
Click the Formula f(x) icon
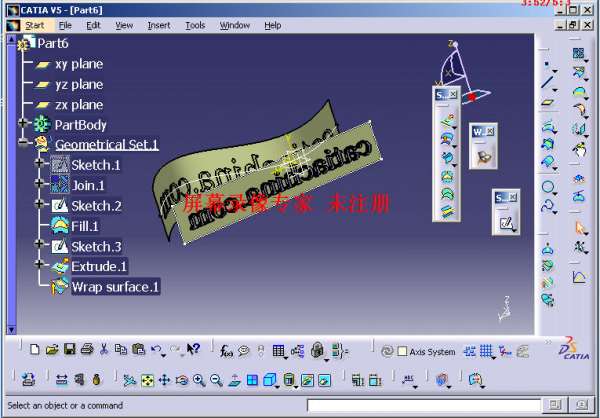point(228,350)
